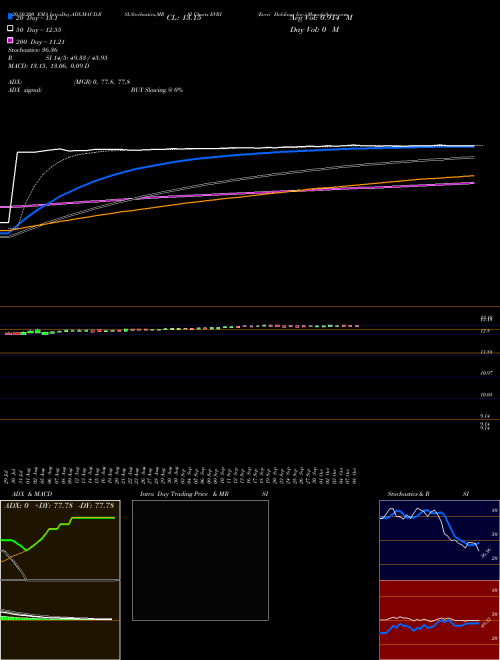The height and width of the screenshot is (660, 500).
Task: Click the 'Intra Day Trading Price & MRSI' title
Action: [x=204, y=494]
